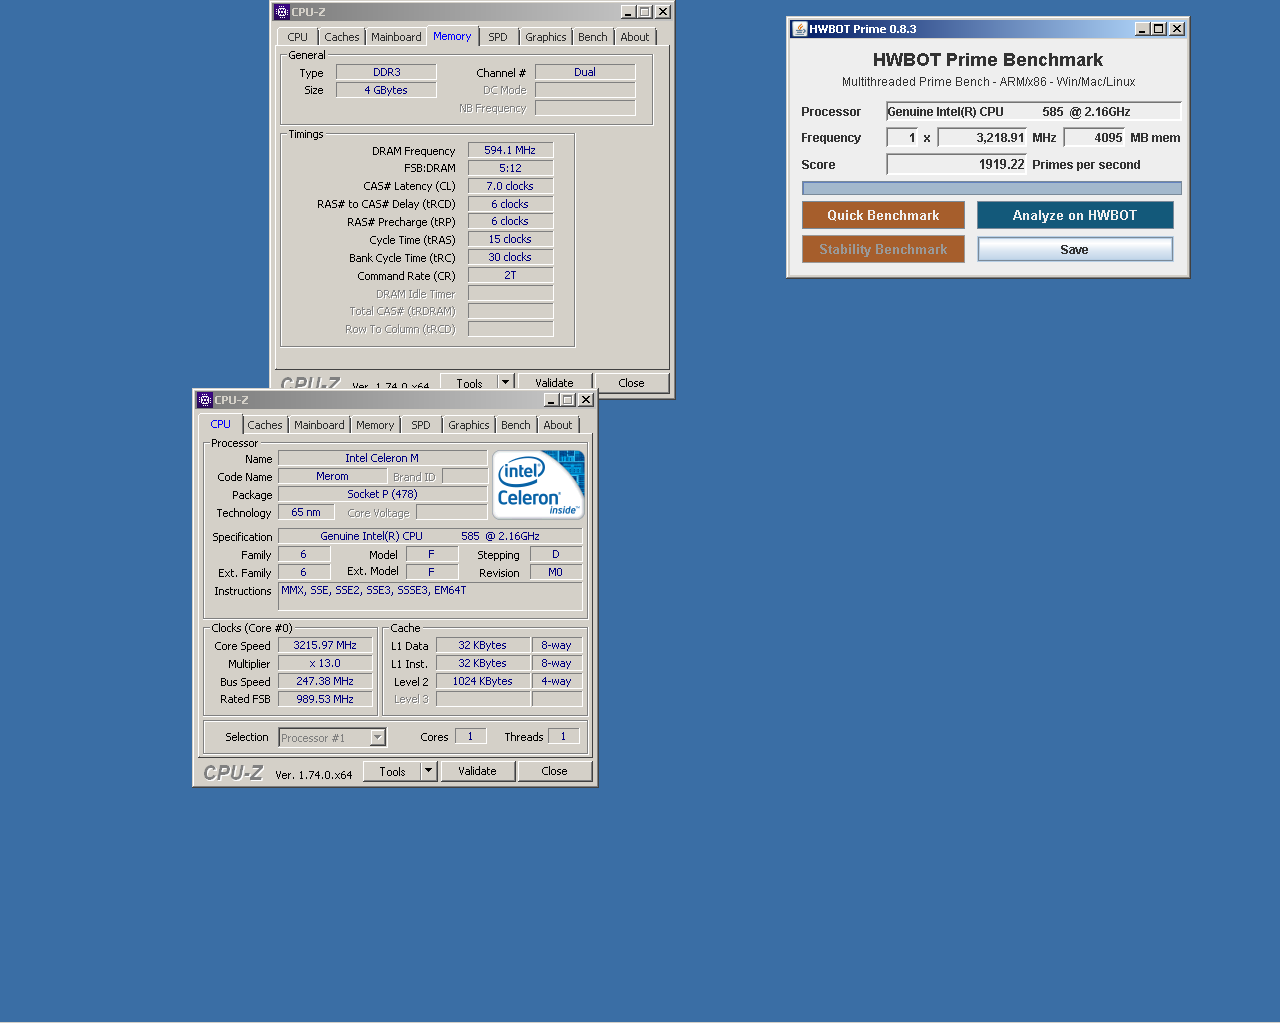Click Package value Socket P (478)
1280x1024 pixels.
[382, 495]
